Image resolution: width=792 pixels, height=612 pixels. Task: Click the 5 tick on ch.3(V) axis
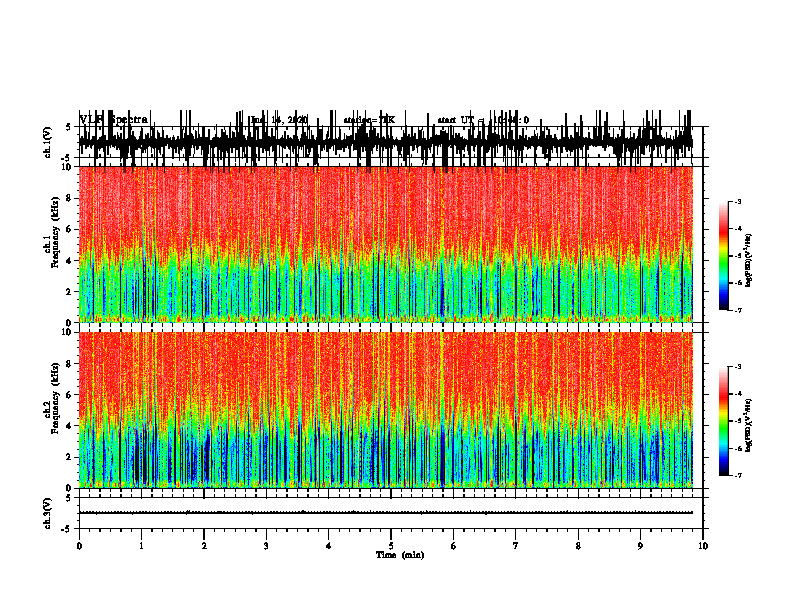tap(70, 498)
